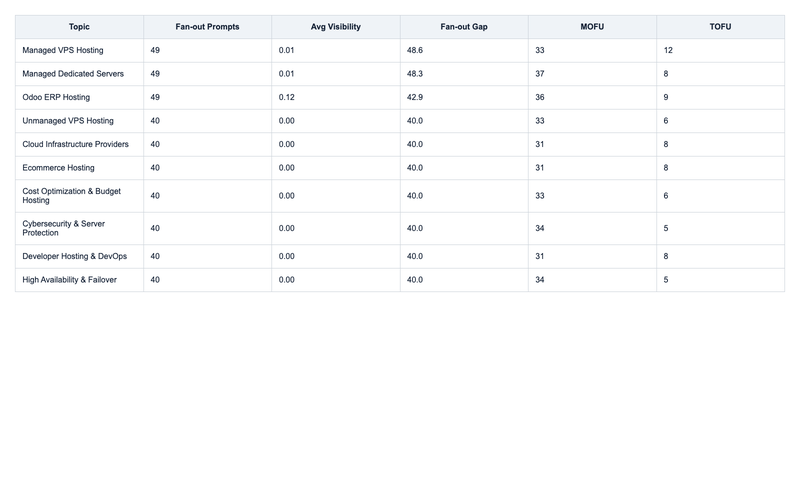The height and width of the screenshot is (500, 800).
Task: Click the 'TOFU' column header
Action: (x=720, y=27)
